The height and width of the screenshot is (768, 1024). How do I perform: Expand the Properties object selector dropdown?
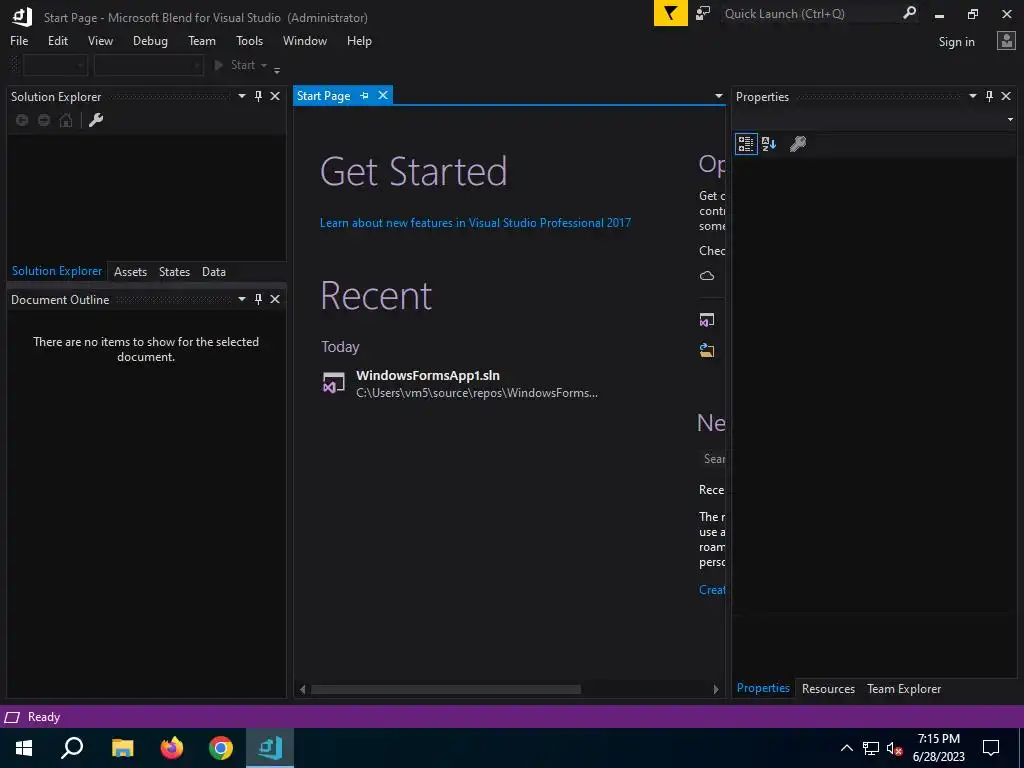(1010, 120)
